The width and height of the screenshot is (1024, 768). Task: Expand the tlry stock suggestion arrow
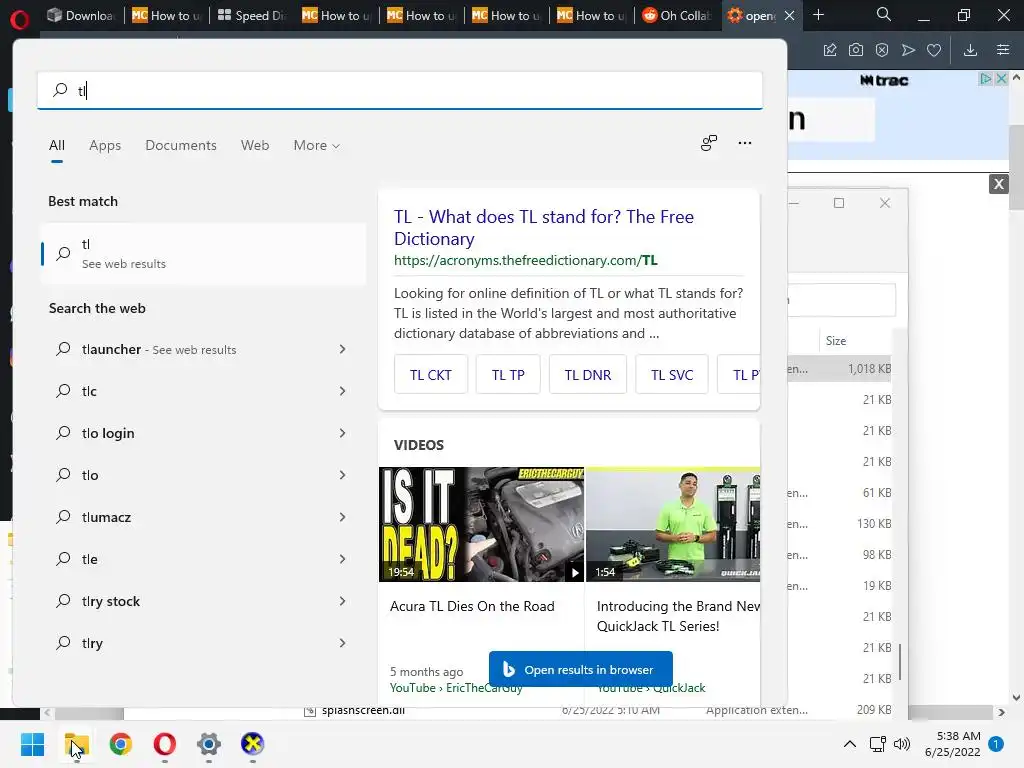(x=342, y=601)
